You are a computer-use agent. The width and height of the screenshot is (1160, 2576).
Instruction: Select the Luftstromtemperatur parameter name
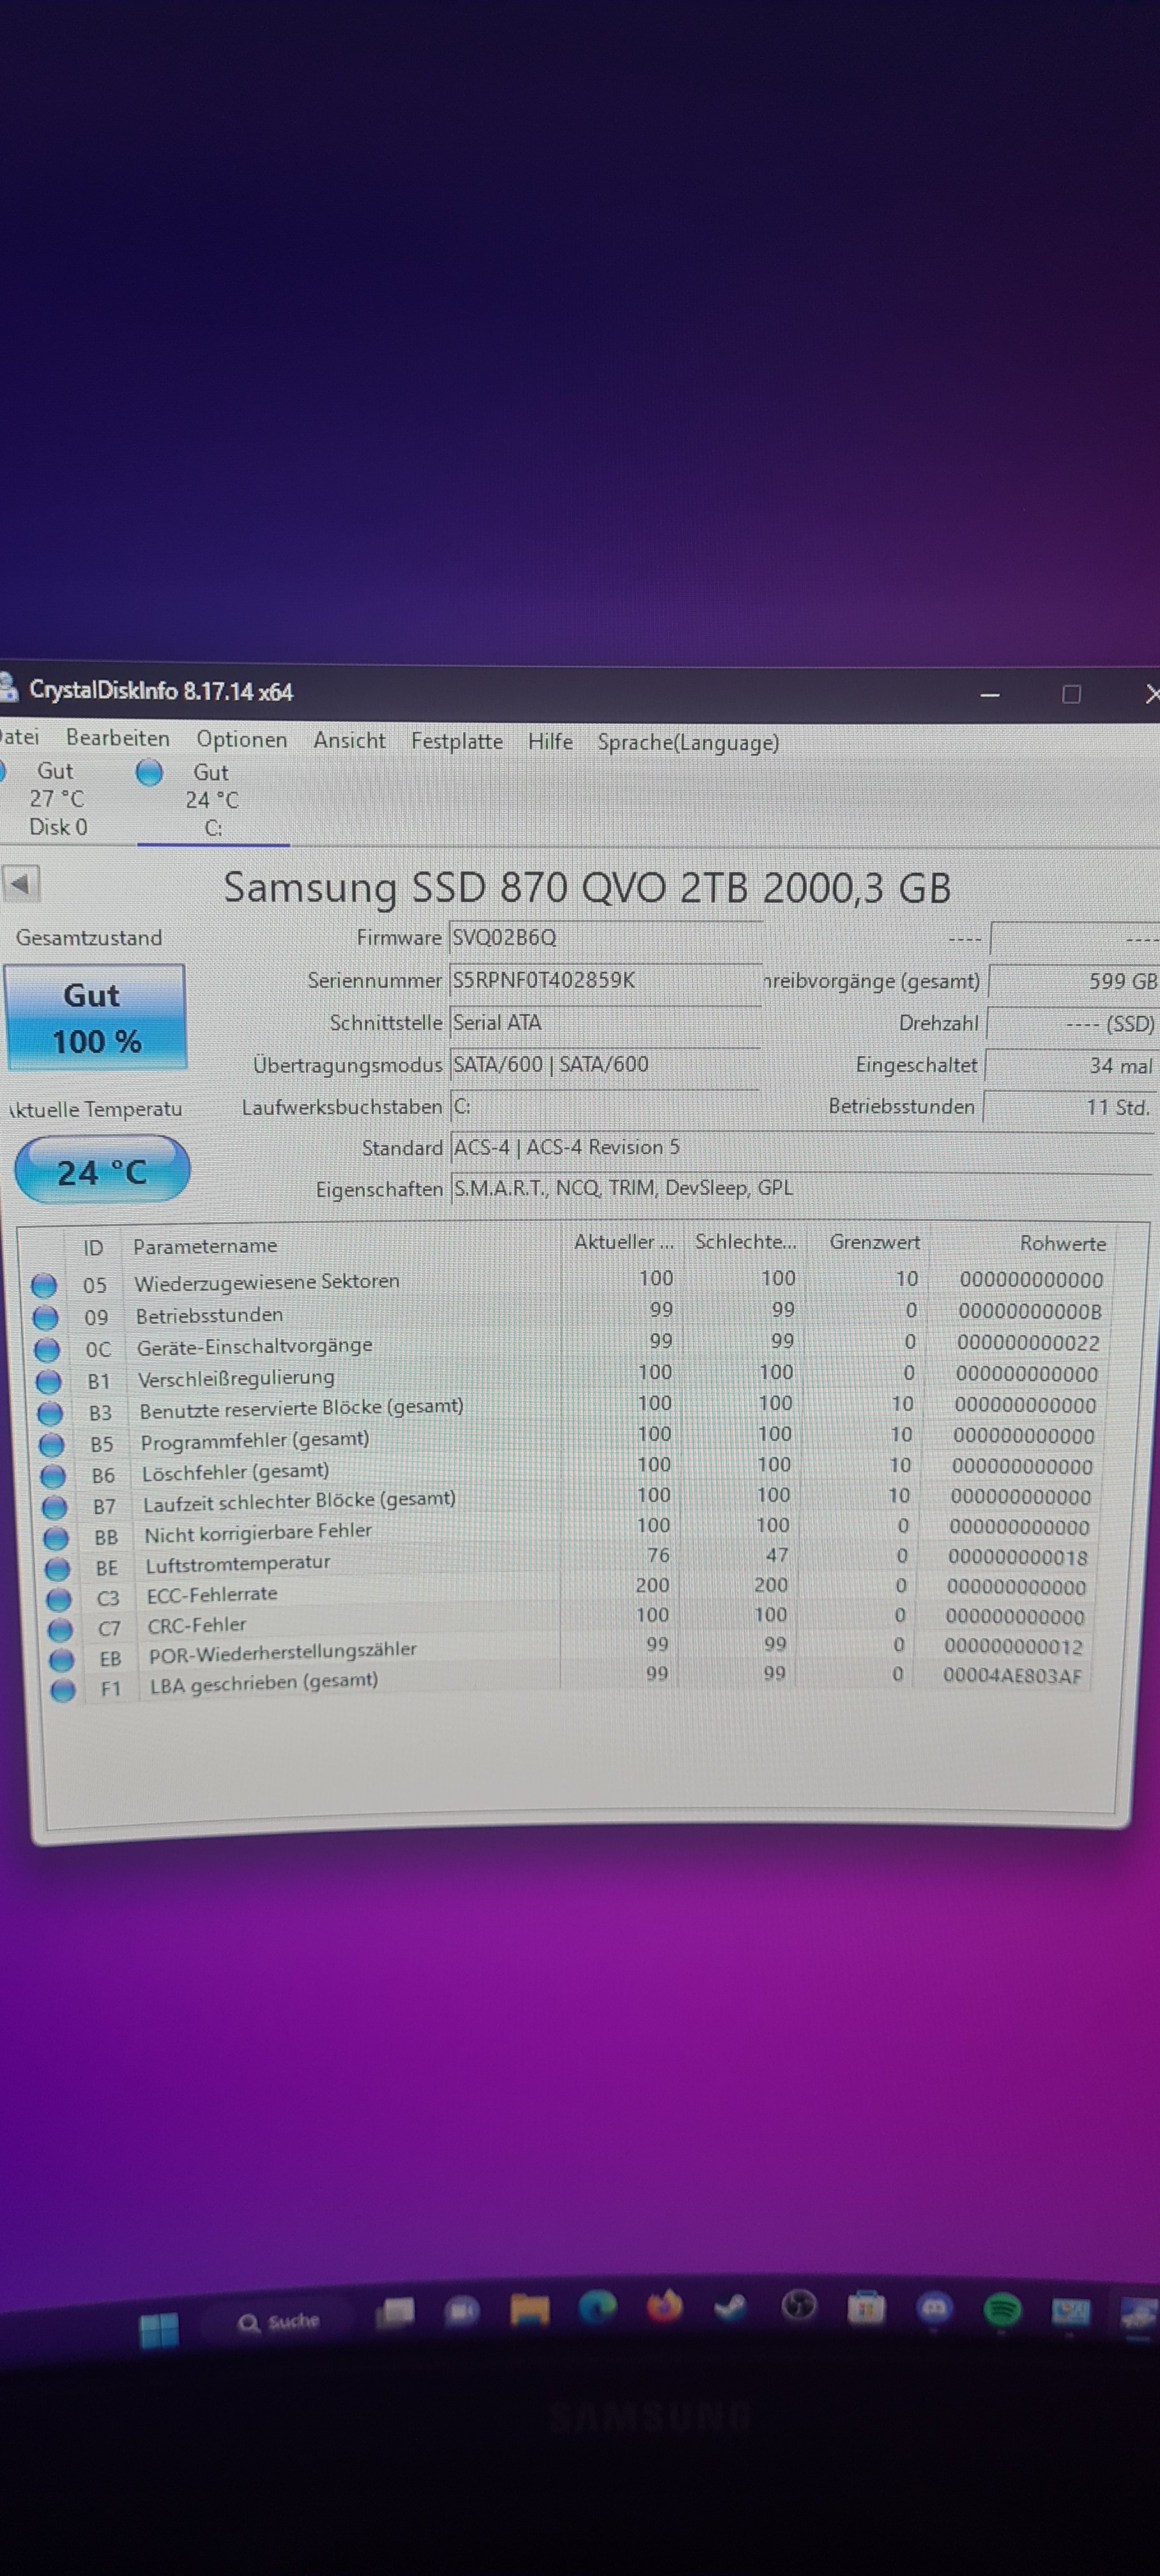[x=238, y=1563]
